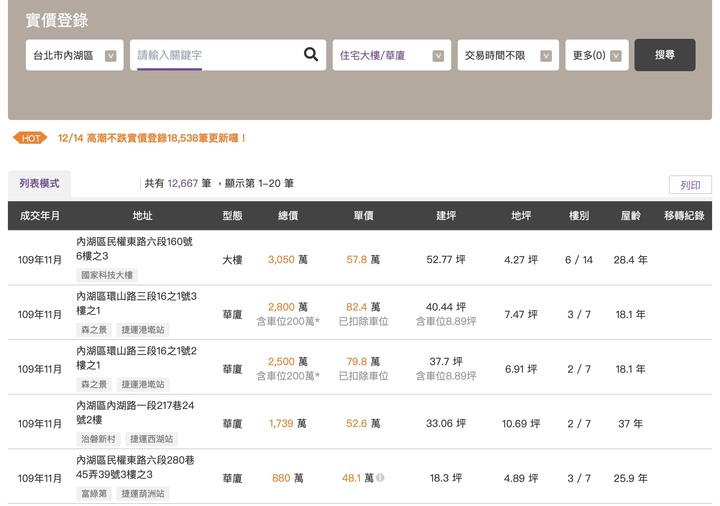Click the 2,500 萬 total price
This screenshot has height=506, width=720.
288,362
